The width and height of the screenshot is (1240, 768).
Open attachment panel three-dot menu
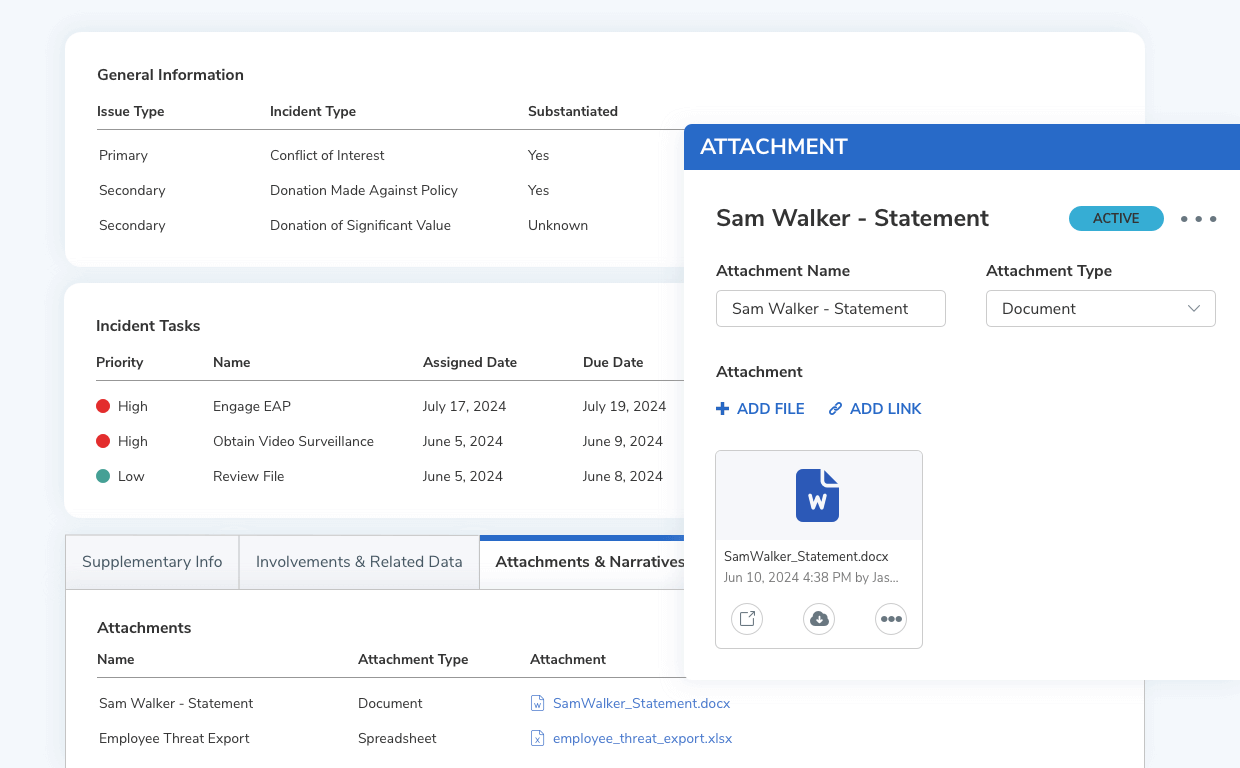click(1198, 219)
